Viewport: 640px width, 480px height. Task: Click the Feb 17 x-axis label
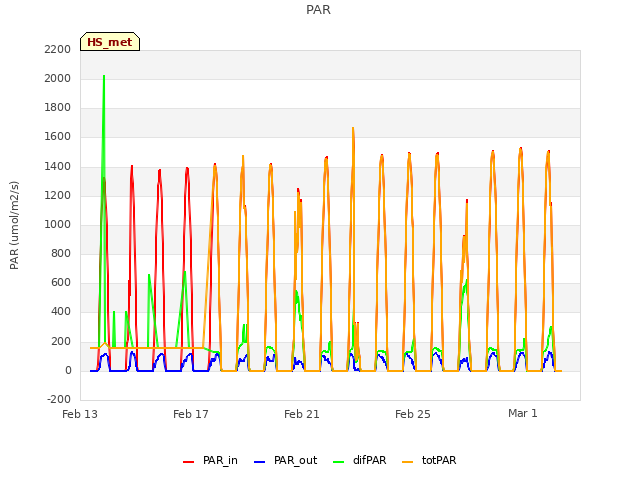191,414
